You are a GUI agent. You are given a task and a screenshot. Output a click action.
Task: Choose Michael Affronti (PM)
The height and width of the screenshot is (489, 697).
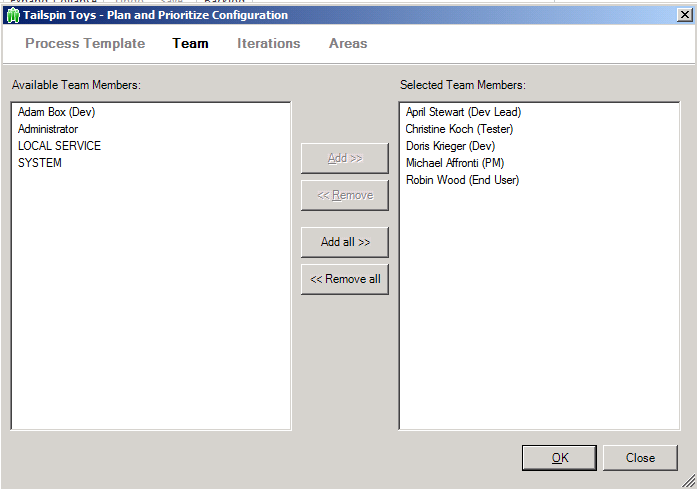pyautogui.click(x=455, y=163)
